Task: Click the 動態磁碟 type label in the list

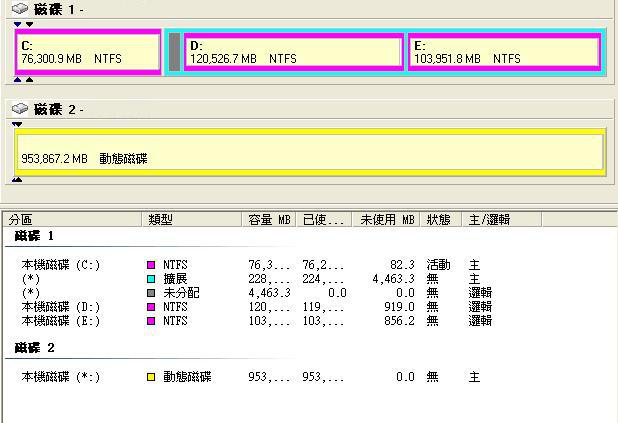Action: pos(187,377)
